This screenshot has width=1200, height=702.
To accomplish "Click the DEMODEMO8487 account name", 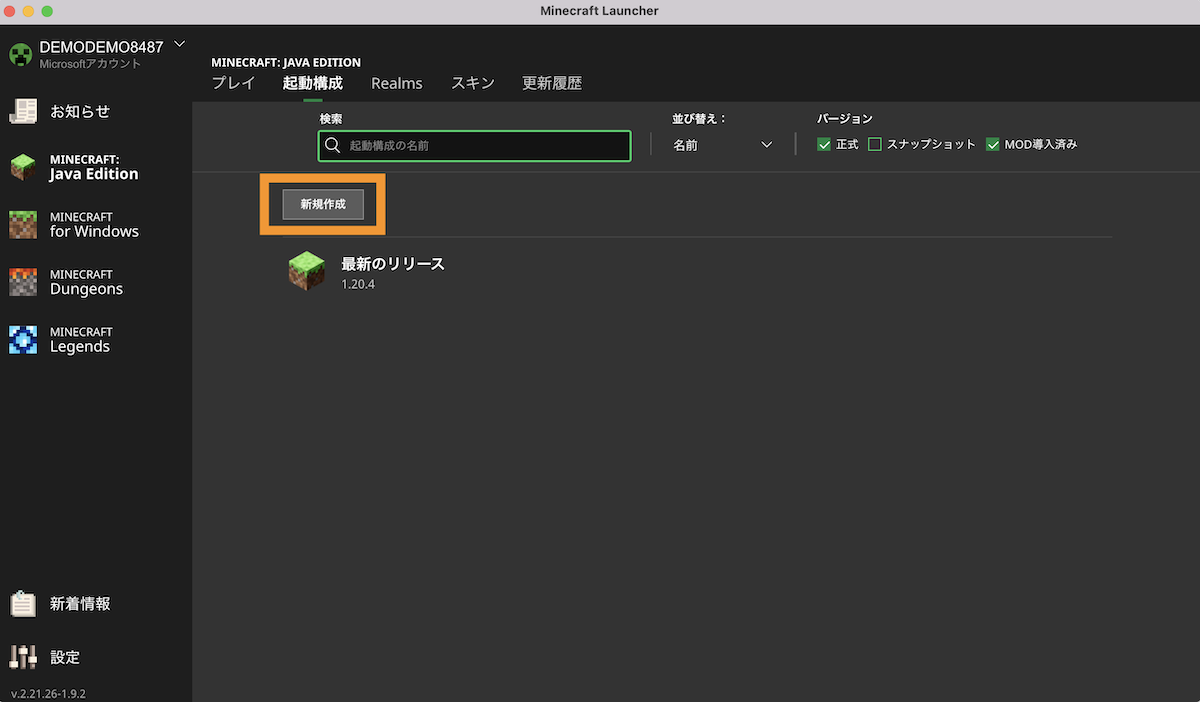I will coord(101,47).
